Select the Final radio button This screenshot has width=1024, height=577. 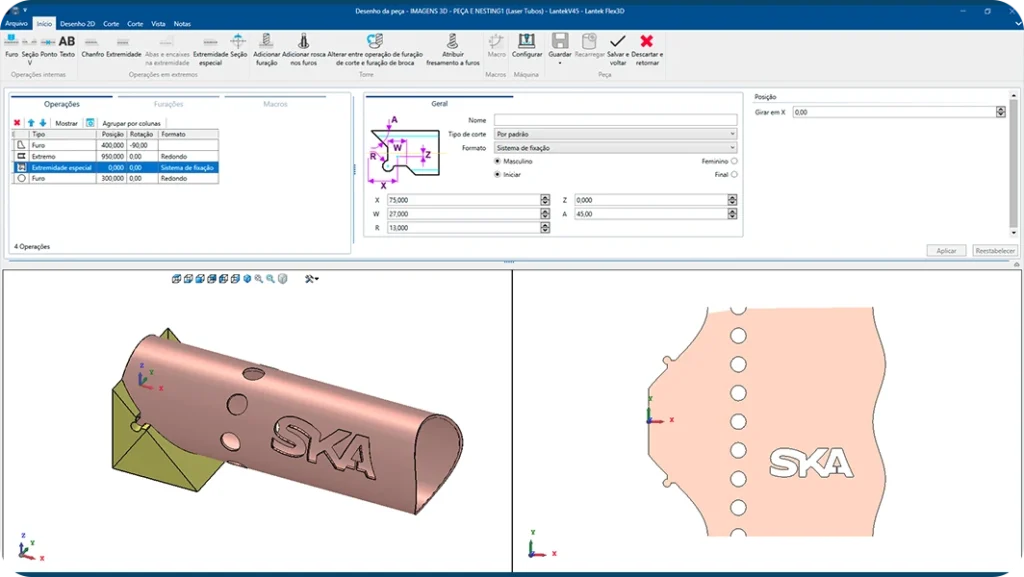pos(734,174)
